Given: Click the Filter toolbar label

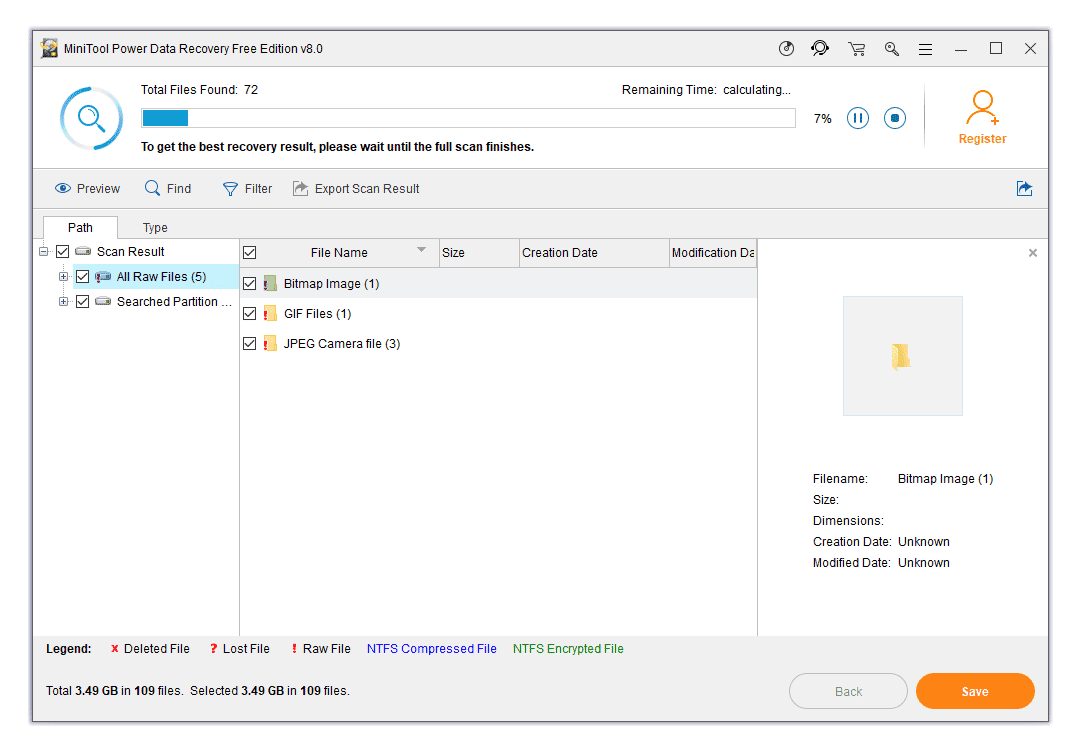Looking at the screenshot, I should click(x=258, y=189).
